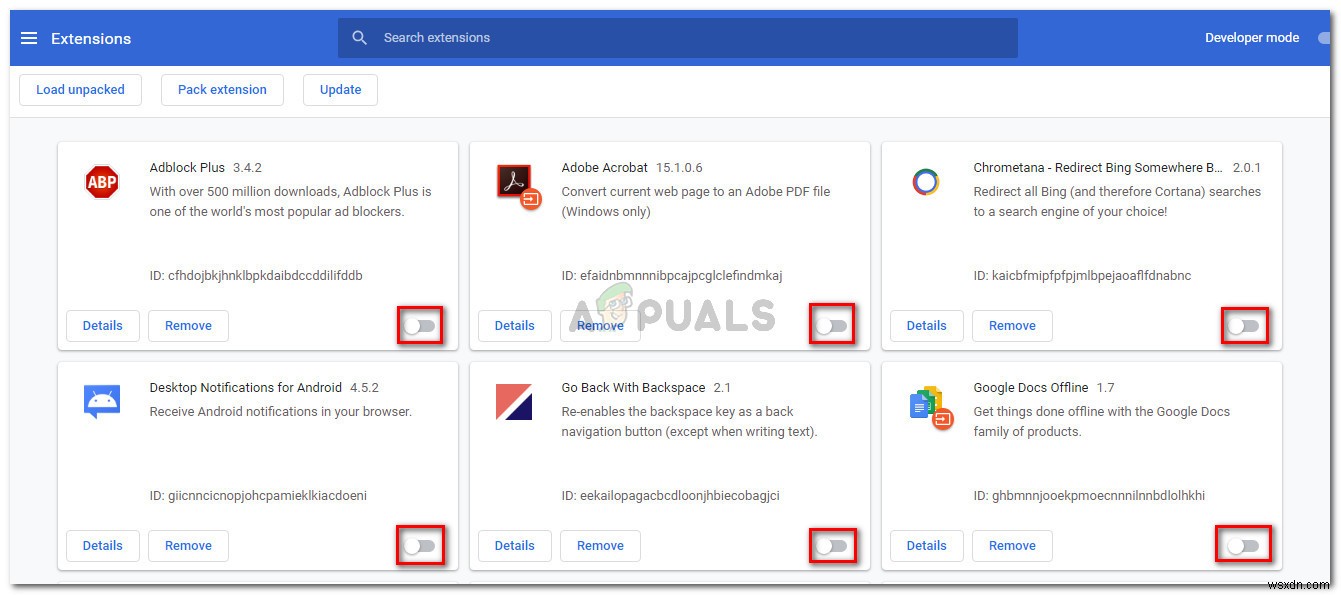Click the Update button
Image resolution: width=1341 pixels, height=595 pixels.
(340, 89)
